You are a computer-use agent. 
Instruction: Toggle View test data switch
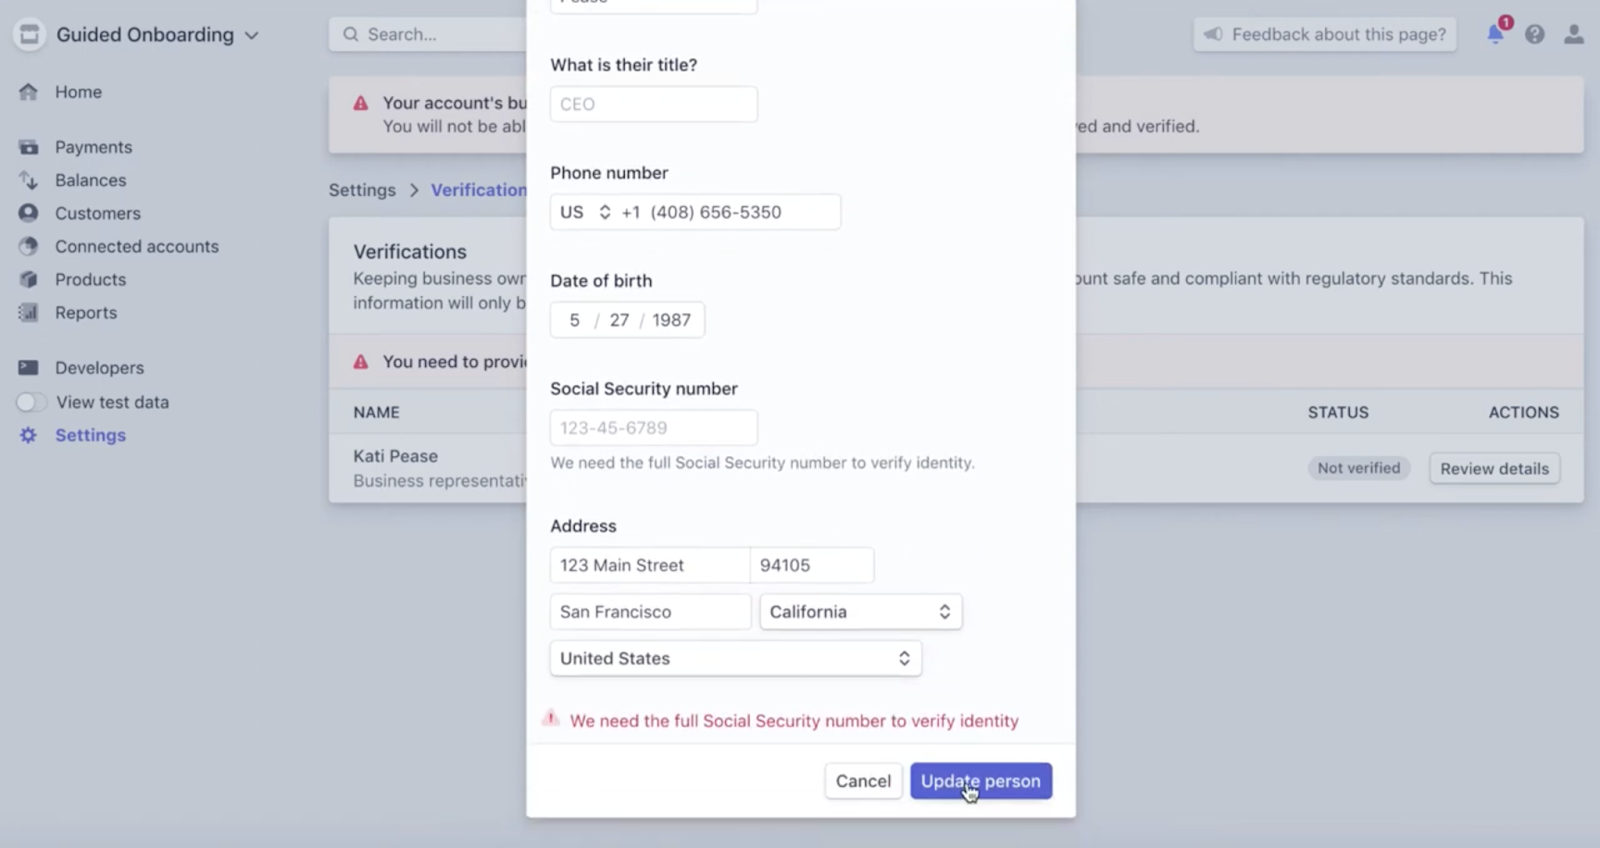click(x=31, y=402)
